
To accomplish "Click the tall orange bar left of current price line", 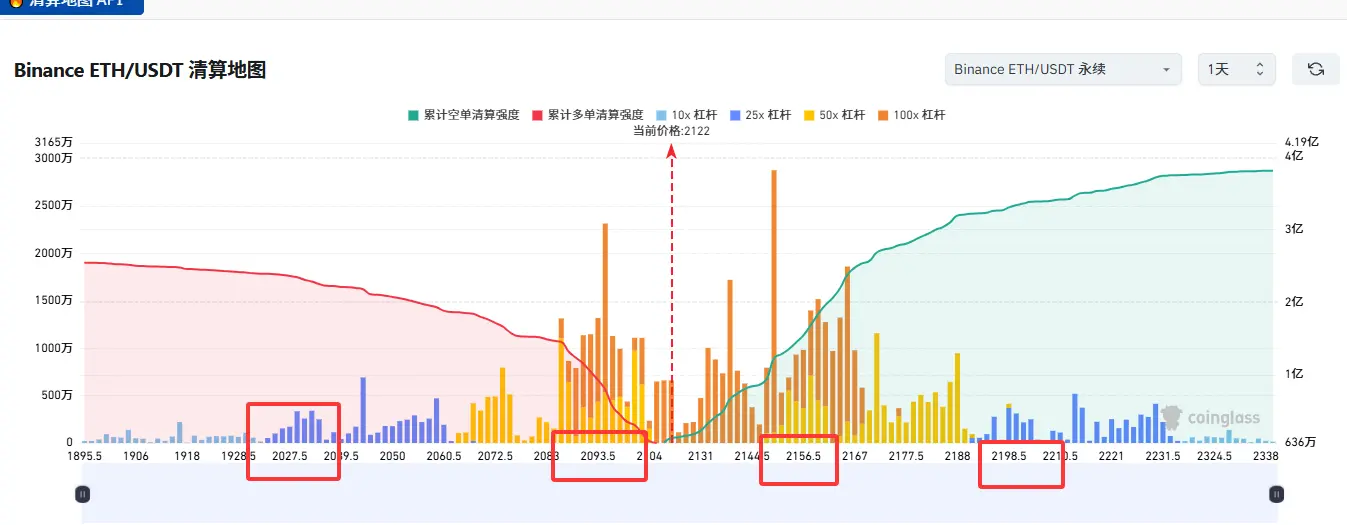I will pos(605,332).
